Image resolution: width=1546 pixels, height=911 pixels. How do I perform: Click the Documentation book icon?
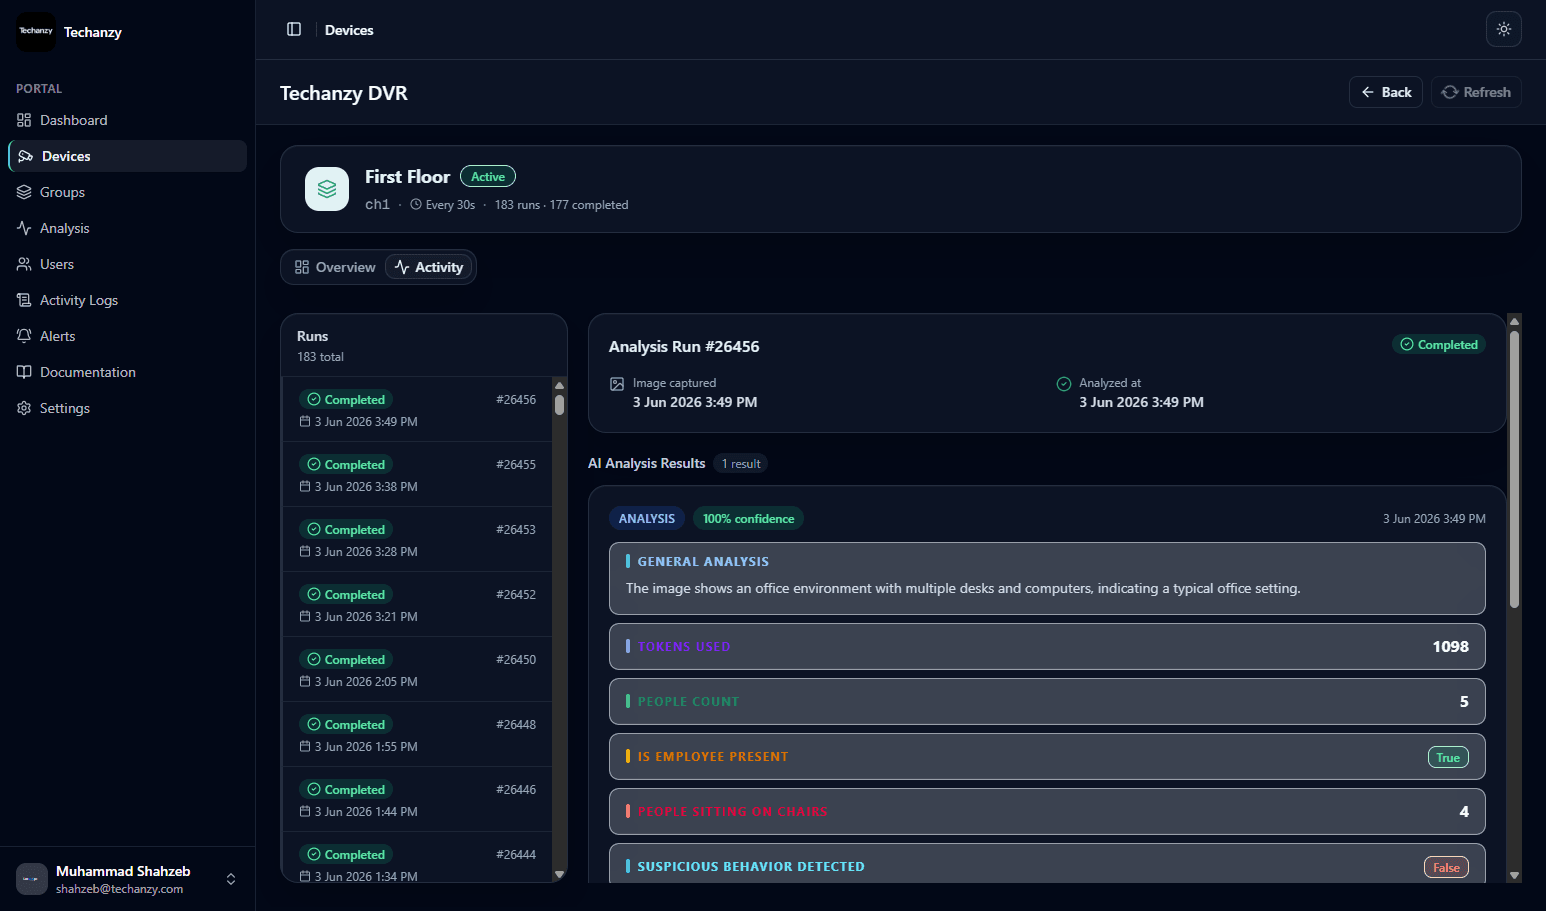[24, 372]
